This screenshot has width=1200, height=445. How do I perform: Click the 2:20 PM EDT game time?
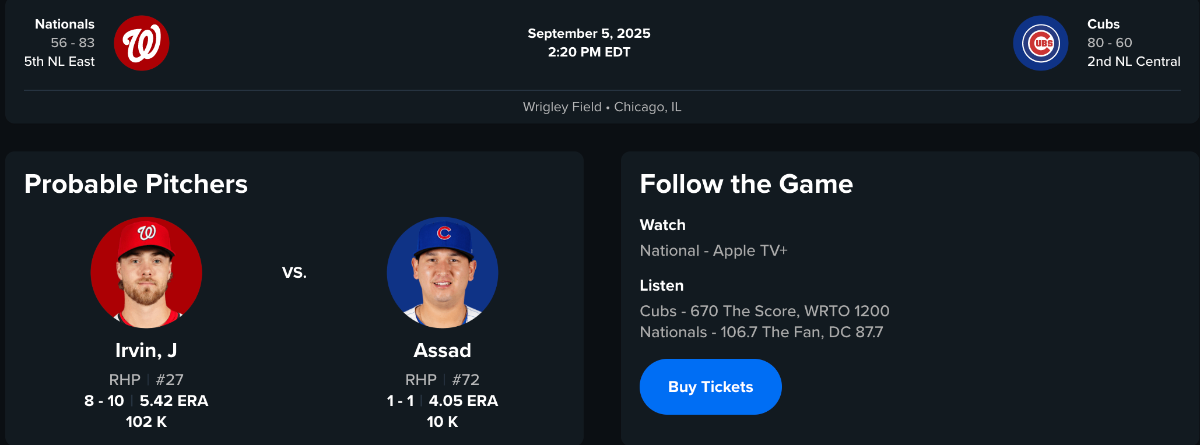589,52
